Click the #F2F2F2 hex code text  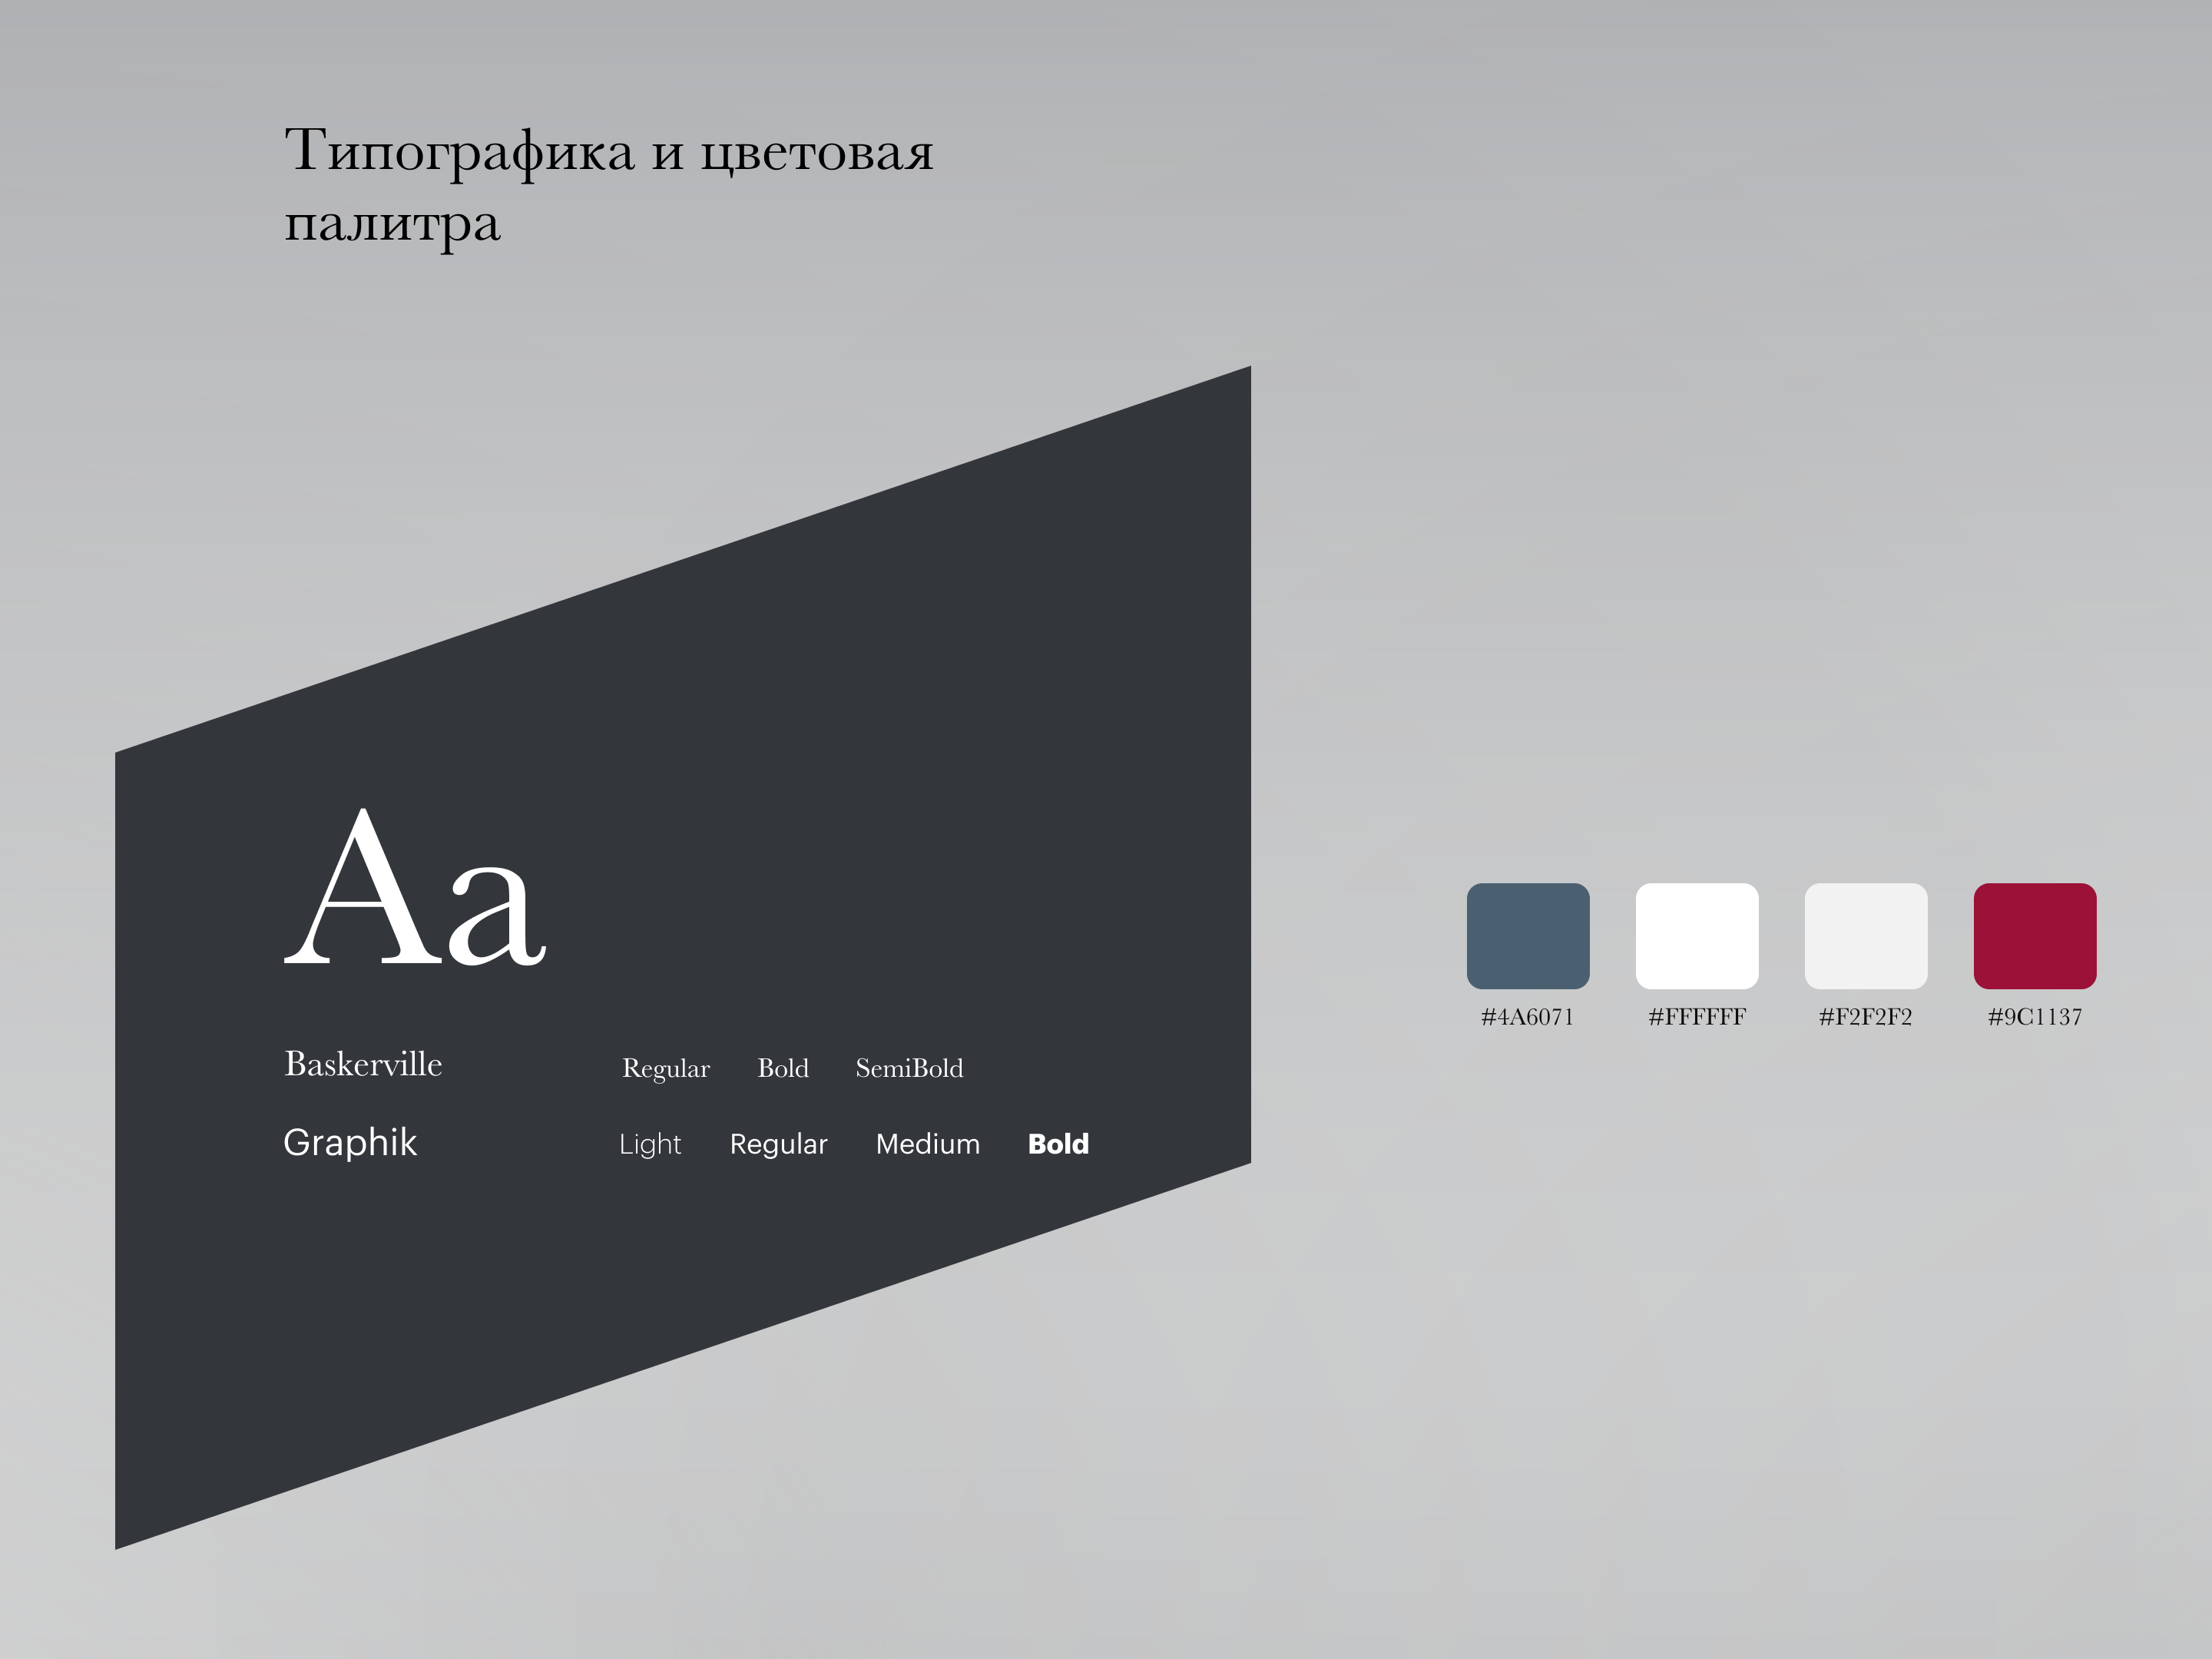(x=1865, y=1017)
